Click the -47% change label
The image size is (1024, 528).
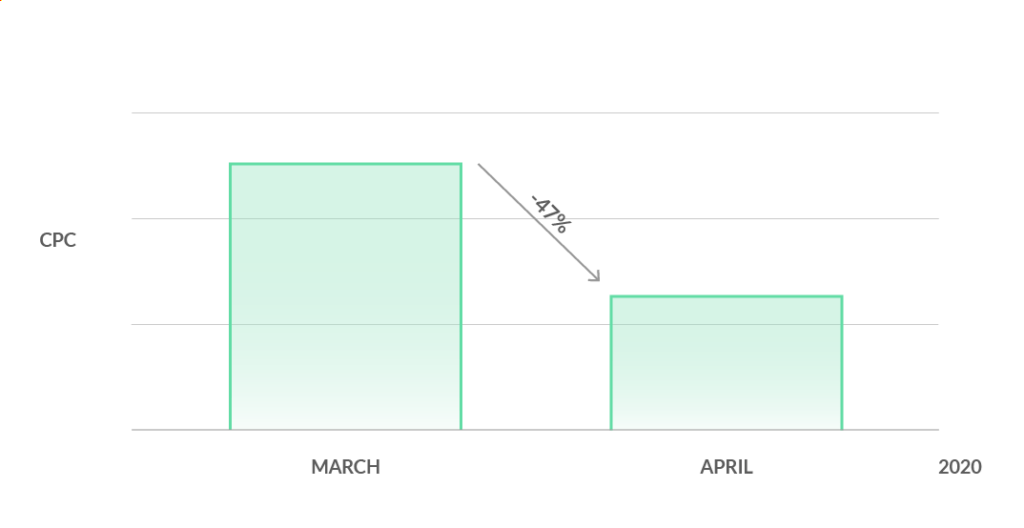pyautogui.click(x=550, y=214)
